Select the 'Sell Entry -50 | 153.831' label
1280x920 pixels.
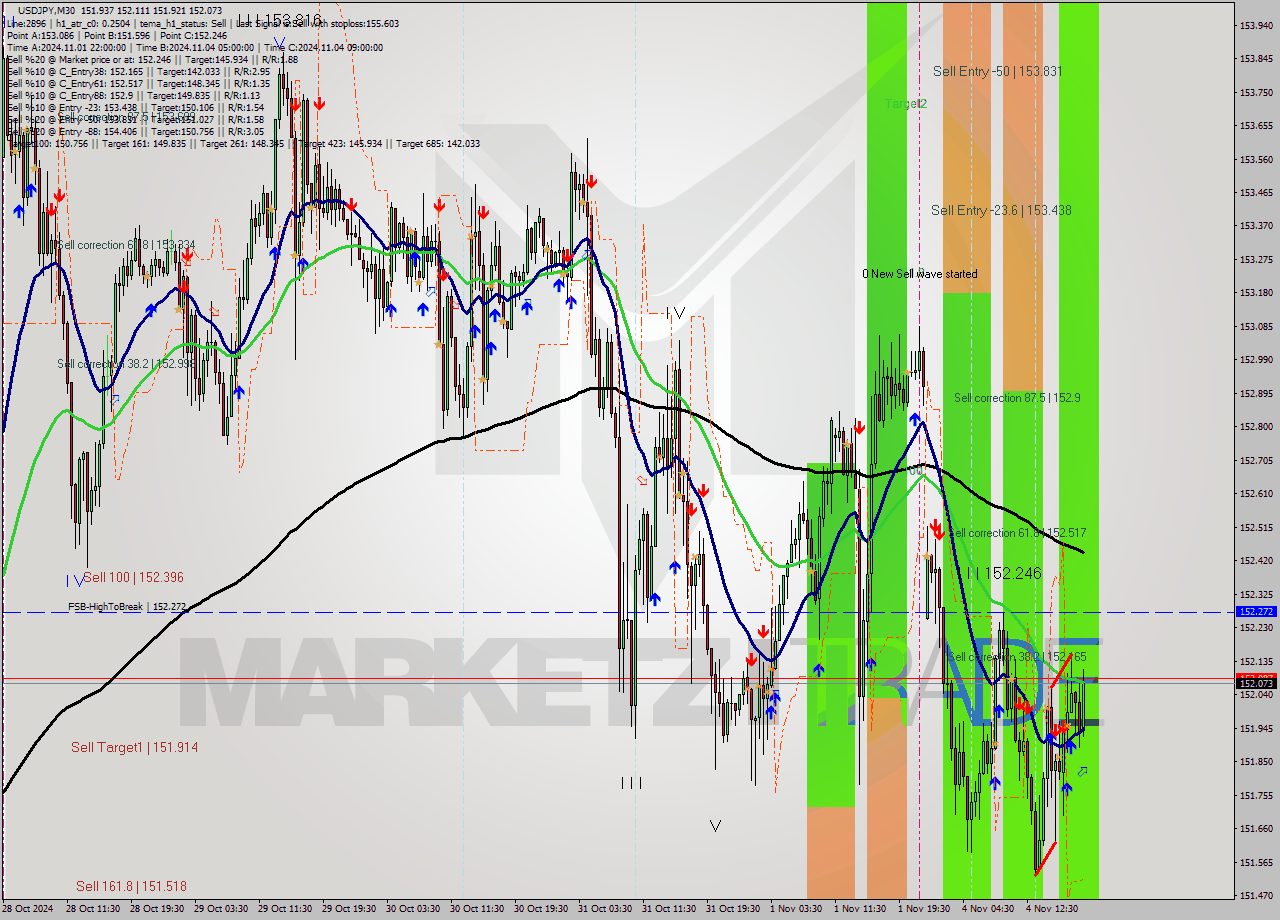[x=997, y=71]
